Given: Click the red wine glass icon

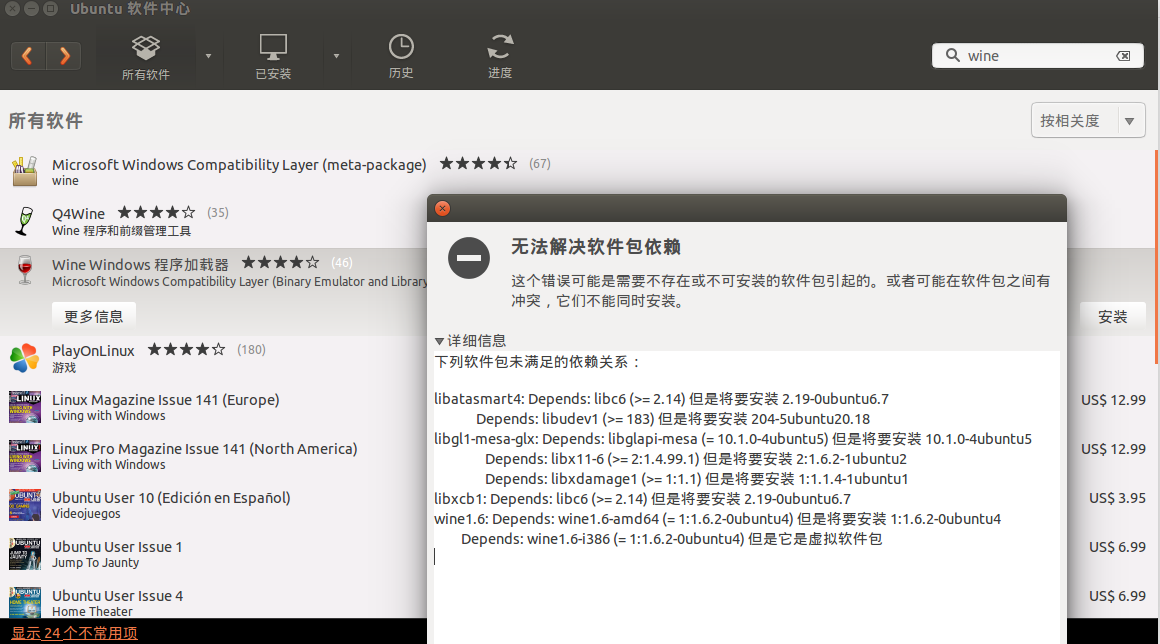Looking at the screenshot, I should point(24,270).
